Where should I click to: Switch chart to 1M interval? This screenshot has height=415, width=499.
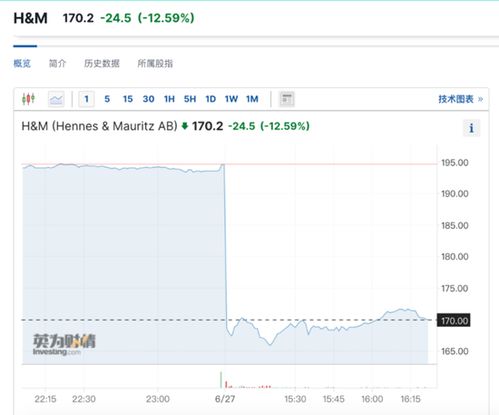tap(252, 99)
